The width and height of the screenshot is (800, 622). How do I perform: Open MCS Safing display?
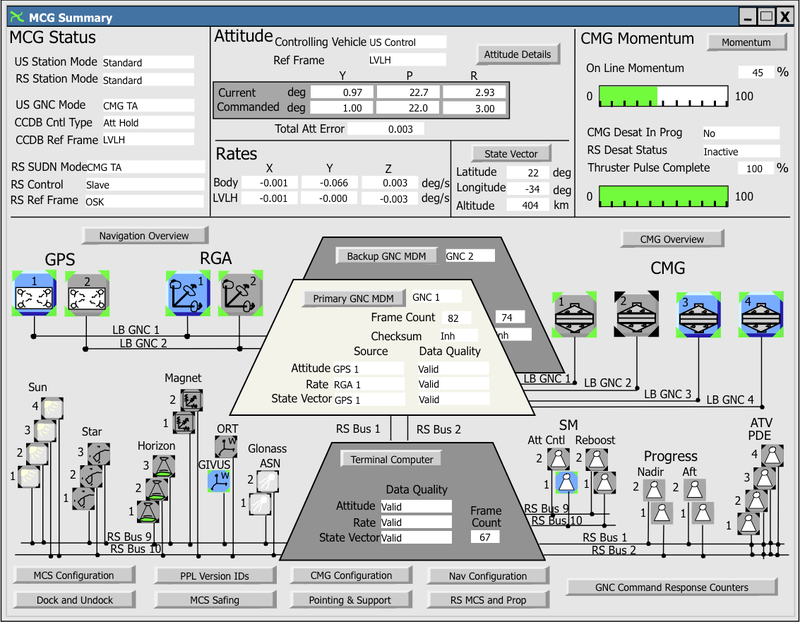[x=214, y=600]
